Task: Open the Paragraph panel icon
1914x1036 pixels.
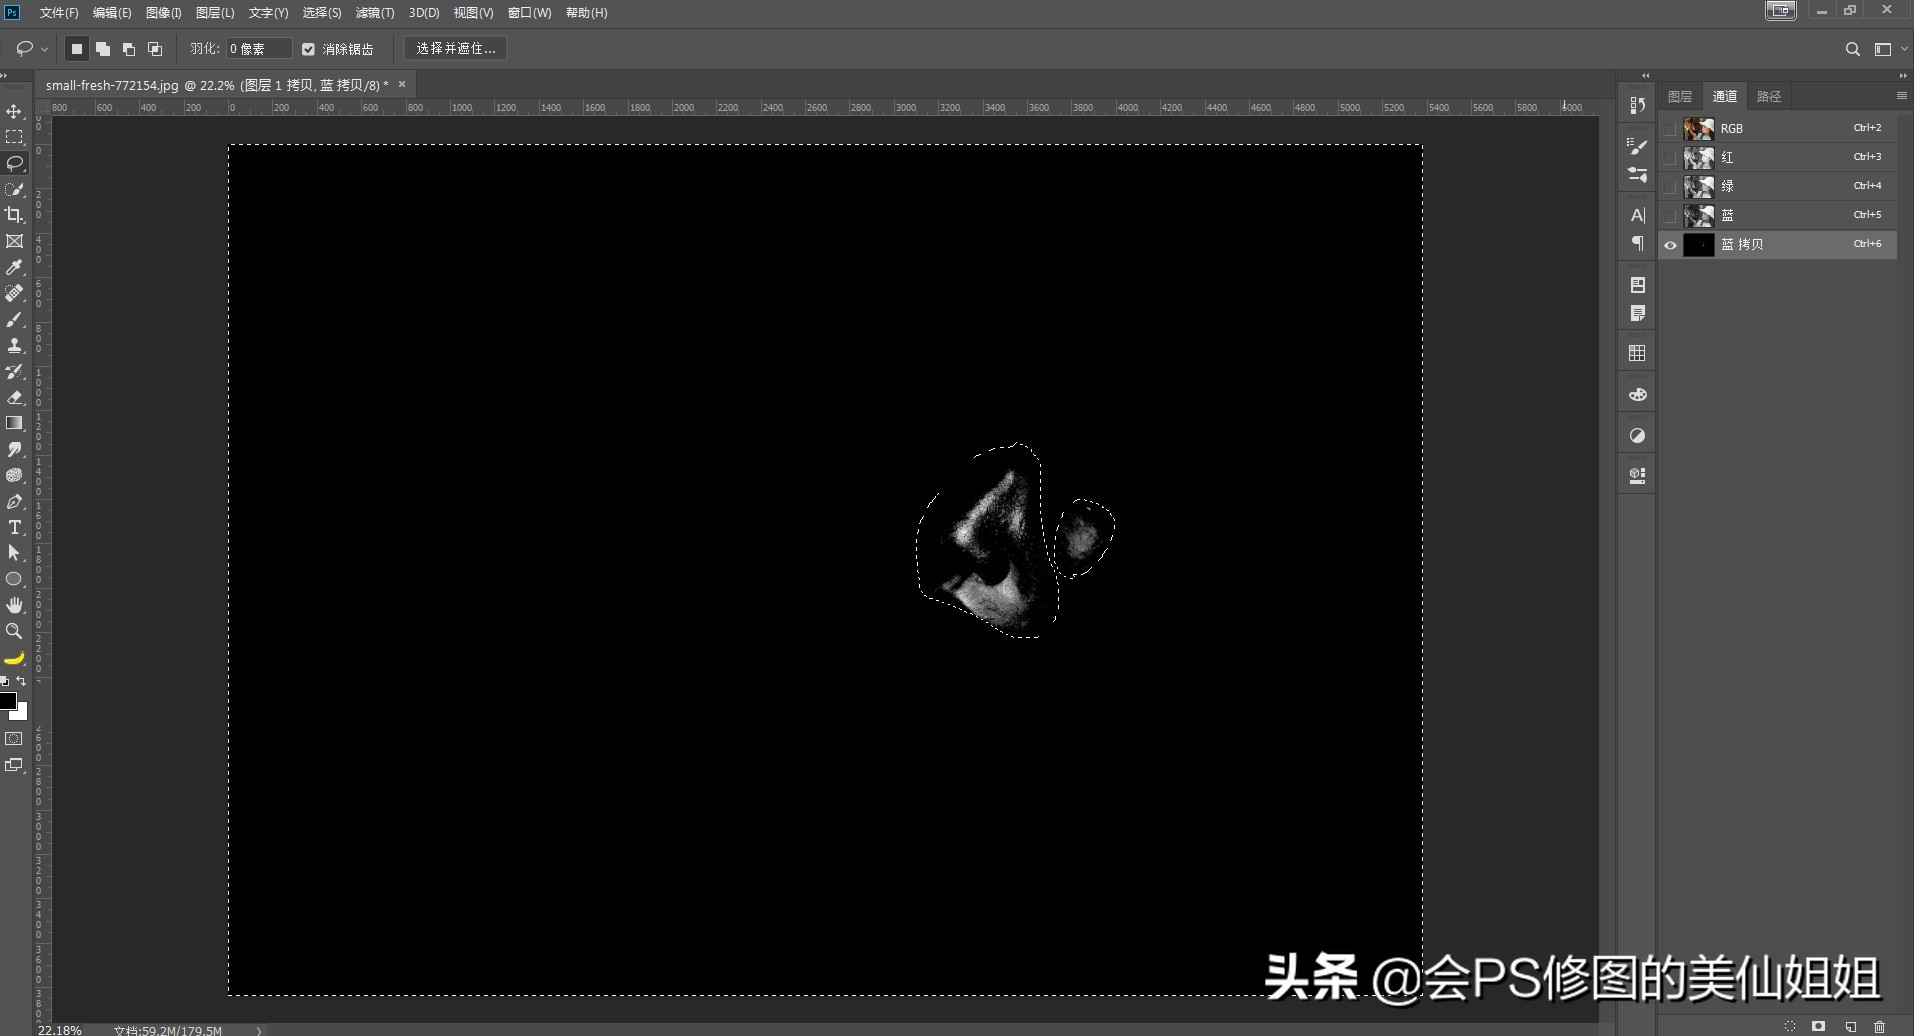Action: [1637, 243]
